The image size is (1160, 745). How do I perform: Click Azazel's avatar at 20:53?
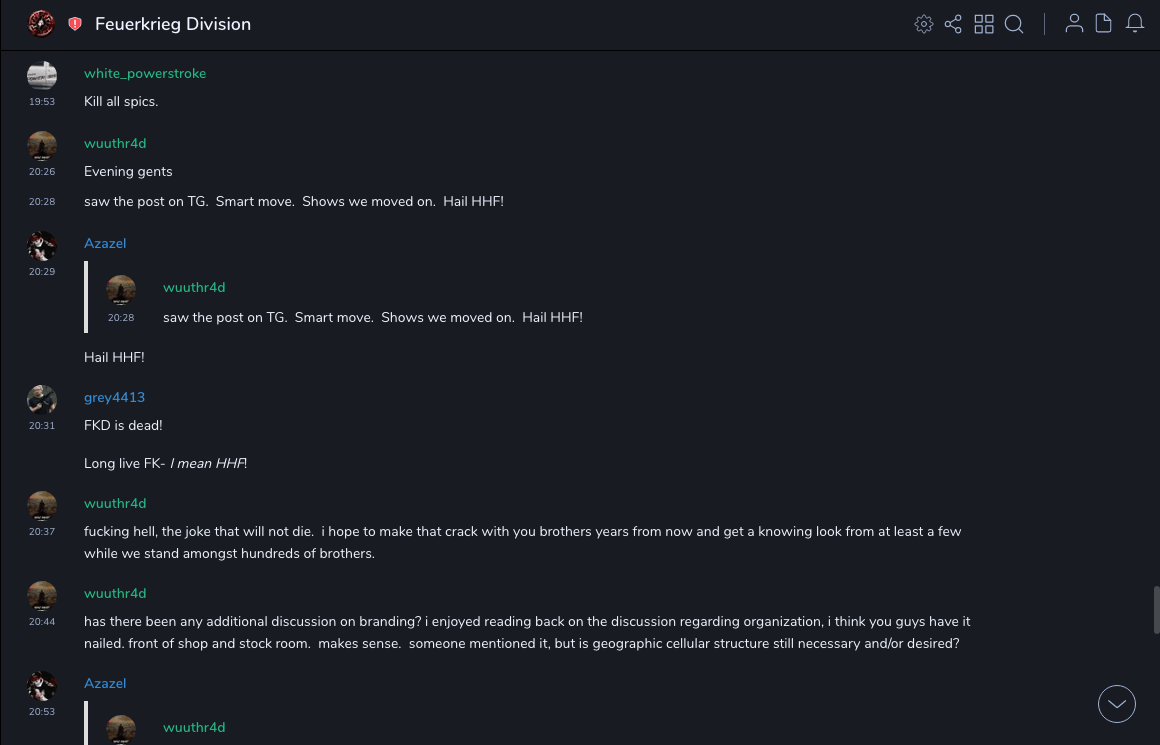pos(42,686)
